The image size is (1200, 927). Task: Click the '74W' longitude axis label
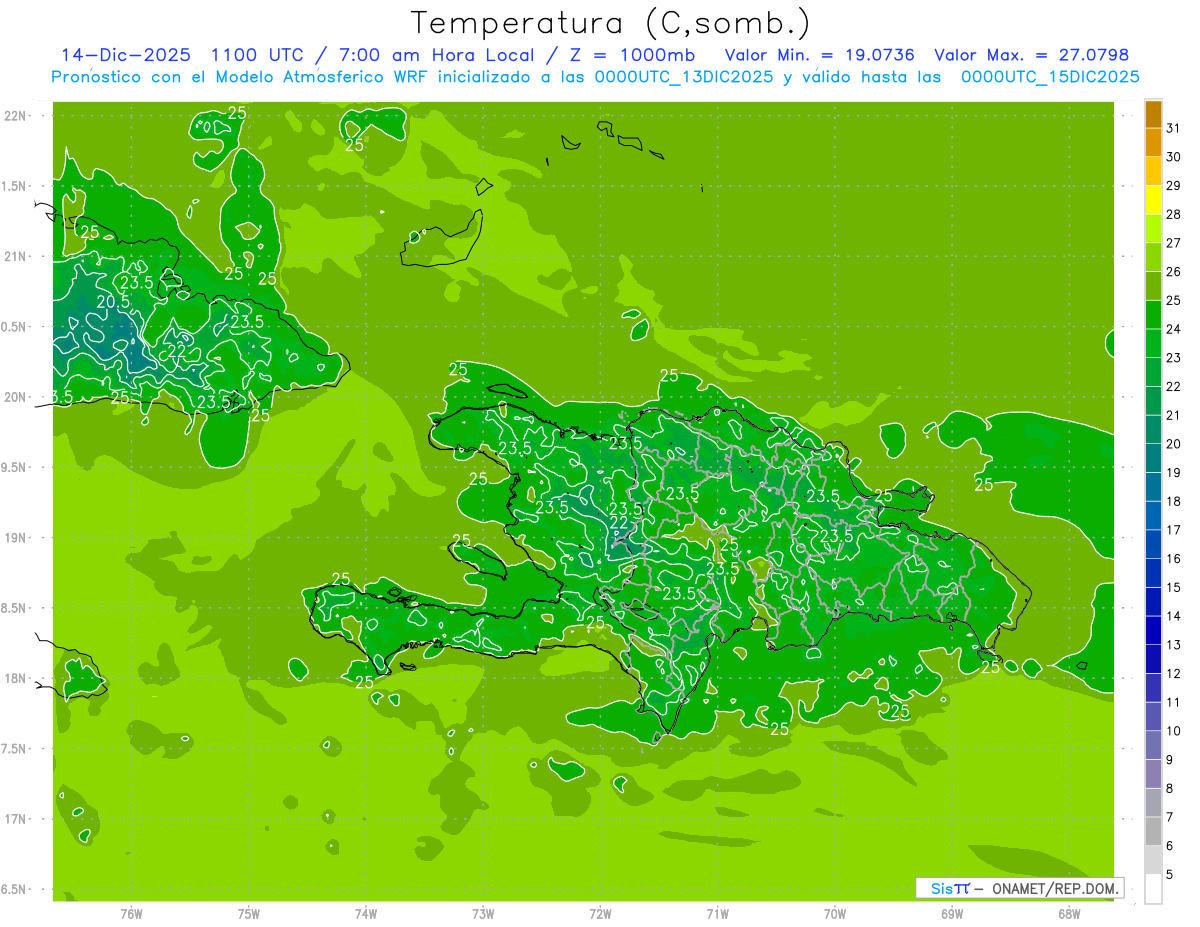(x=366, y=914)
